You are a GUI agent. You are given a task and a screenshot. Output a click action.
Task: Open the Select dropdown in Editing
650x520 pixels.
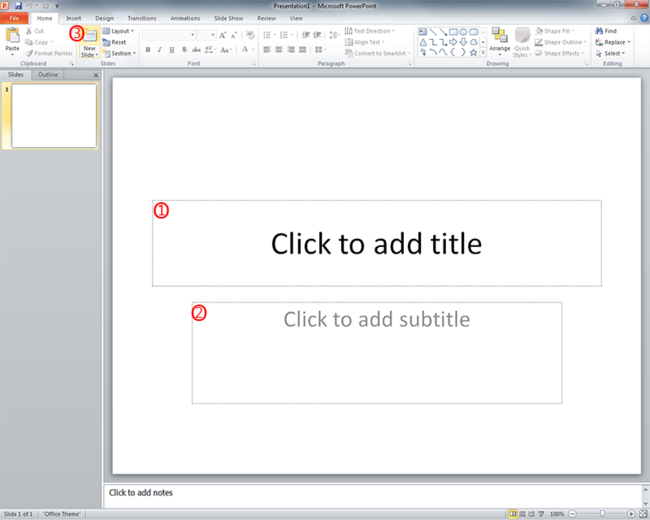(608, 53)
